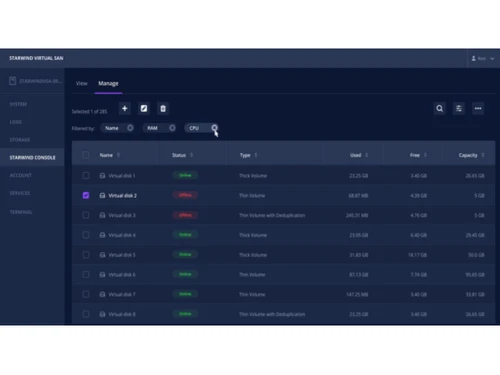Open System in the sidebar
Image resolution: width=500 pixels, height=375 pixels.
(x=18, y=104)
